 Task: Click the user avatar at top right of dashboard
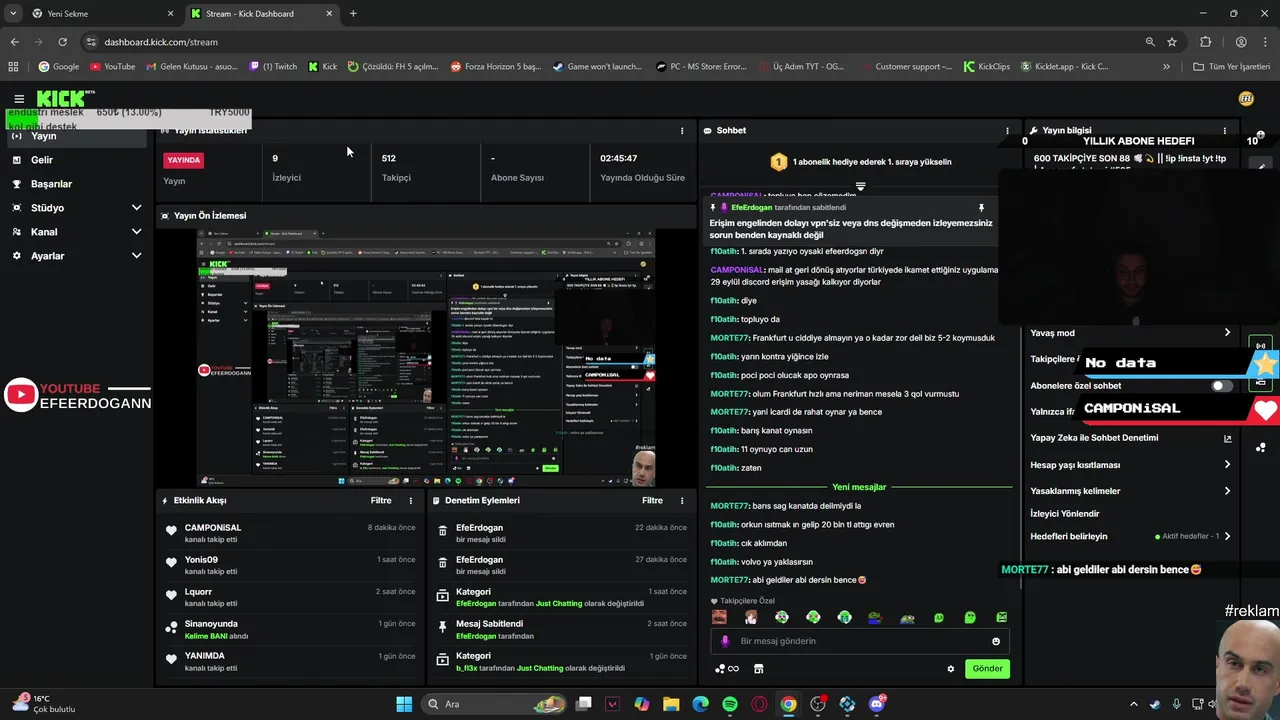(1246, 98)
